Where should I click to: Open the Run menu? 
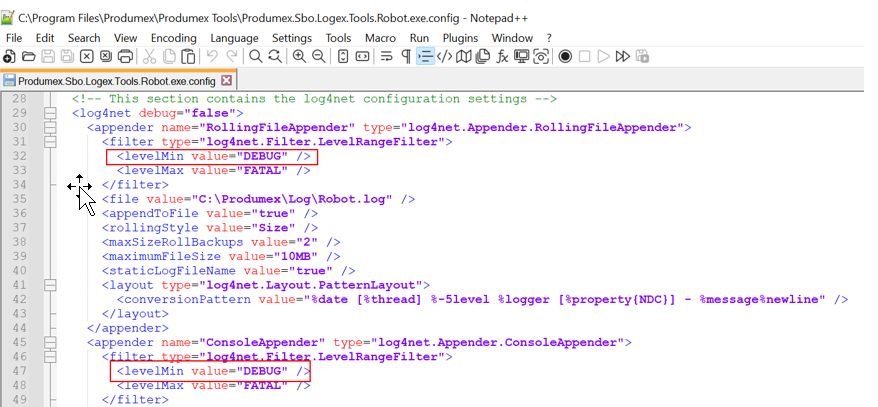[419, 38]
